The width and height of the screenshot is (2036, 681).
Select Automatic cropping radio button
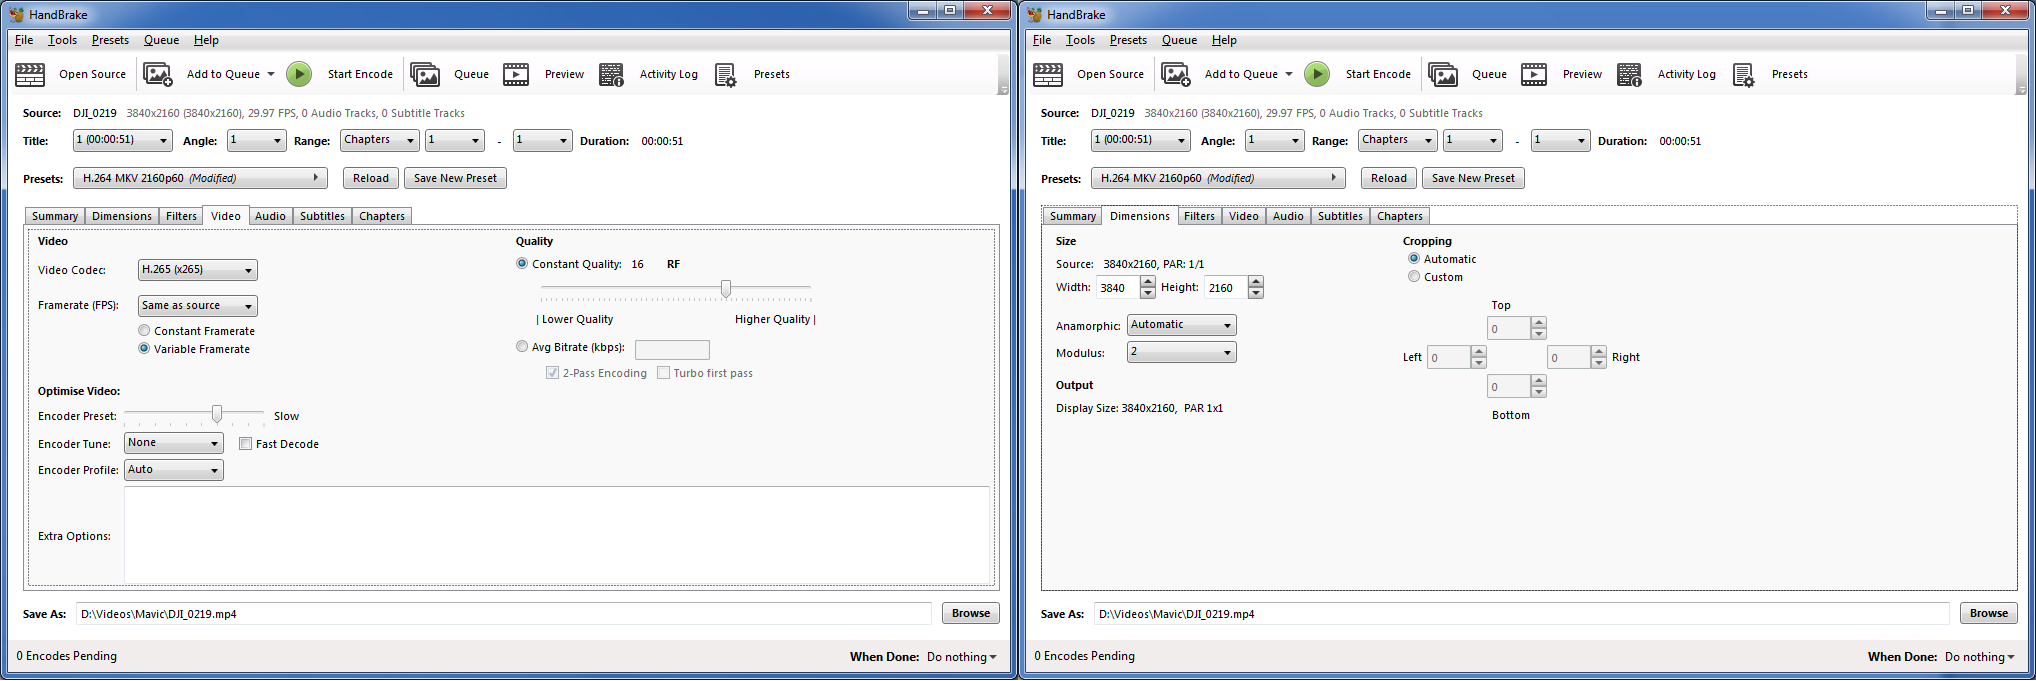(x=1414, y=259)
